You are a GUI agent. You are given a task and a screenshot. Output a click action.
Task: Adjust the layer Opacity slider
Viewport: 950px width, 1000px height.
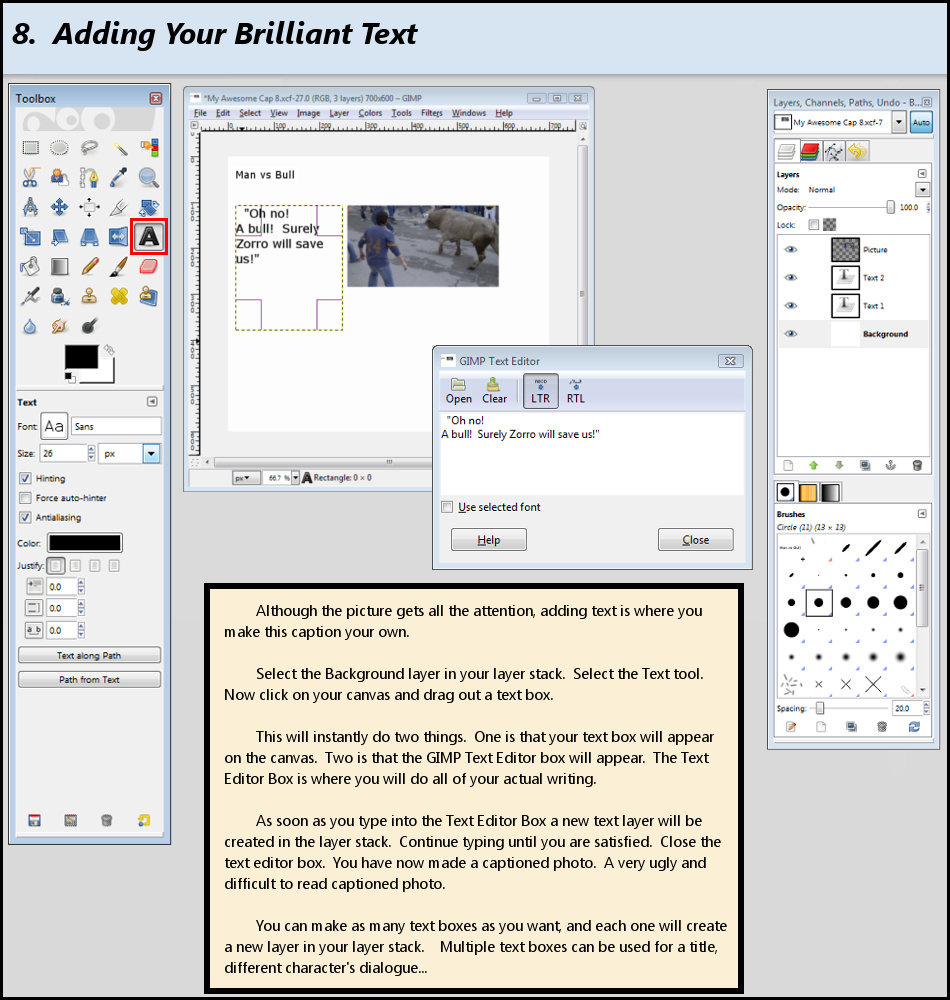coord(851,207)
